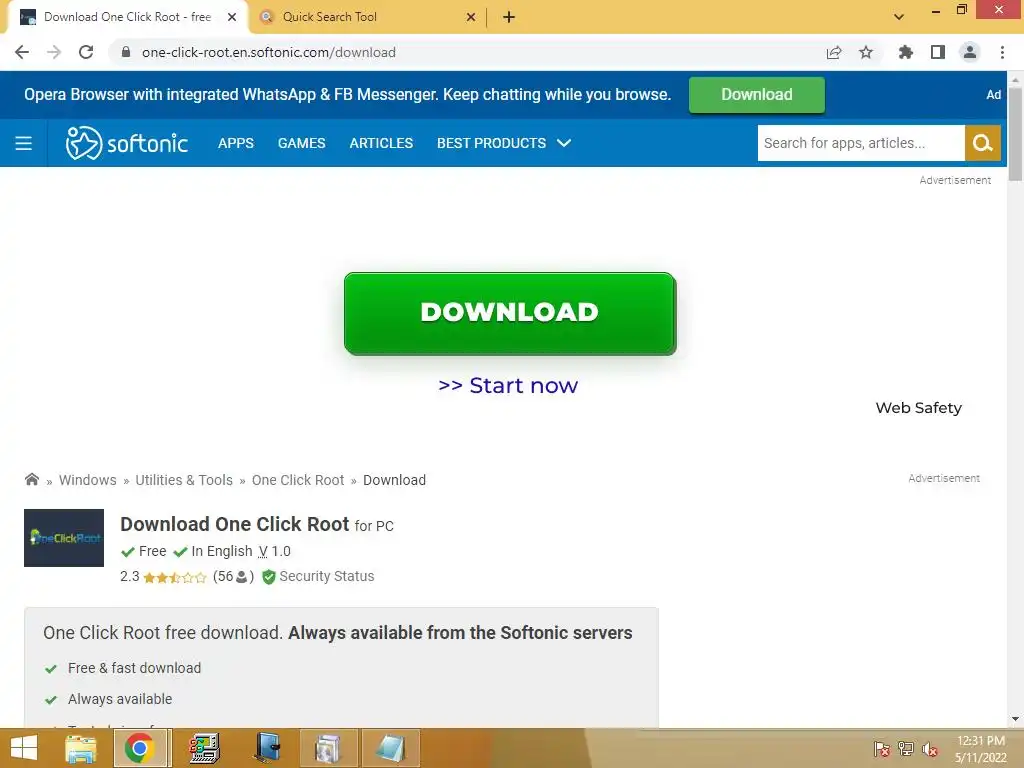Viewport: 1024px width, 768px height.
Task: Open Chrome extensions puzzle icon
Action: [905, 52]
